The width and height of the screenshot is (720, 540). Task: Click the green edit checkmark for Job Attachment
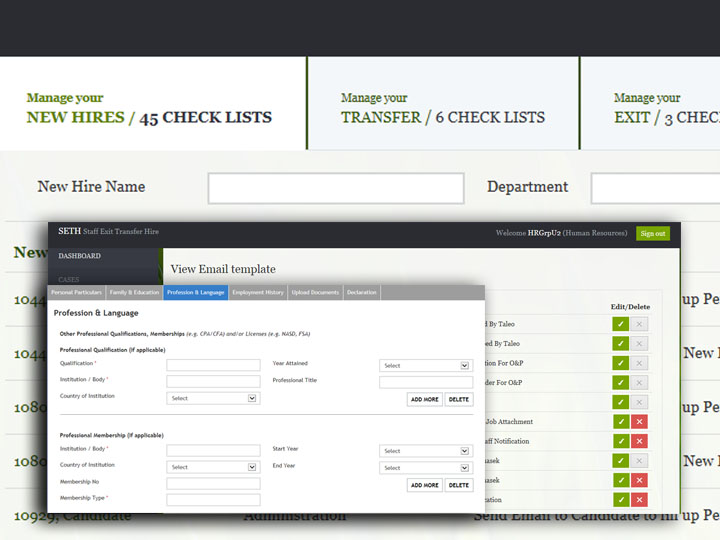coord(621,422)
